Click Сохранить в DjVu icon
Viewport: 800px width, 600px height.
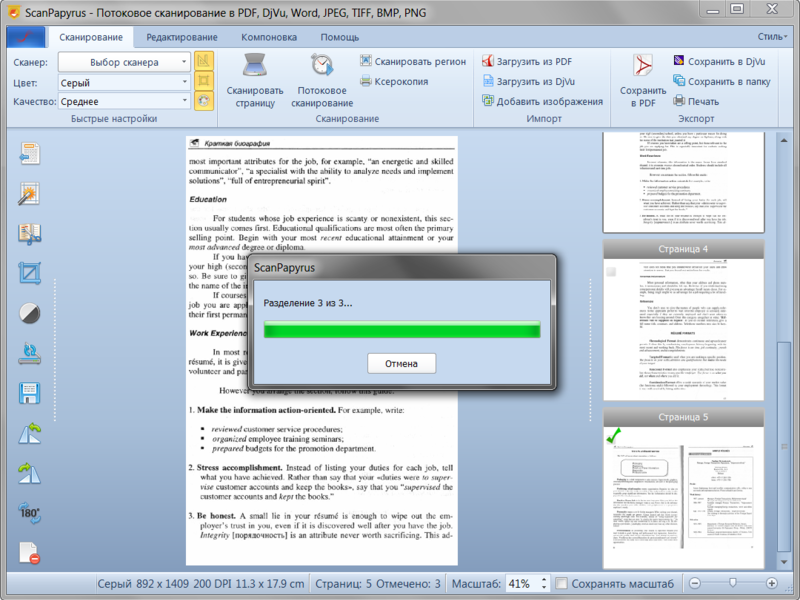(679, 61)
